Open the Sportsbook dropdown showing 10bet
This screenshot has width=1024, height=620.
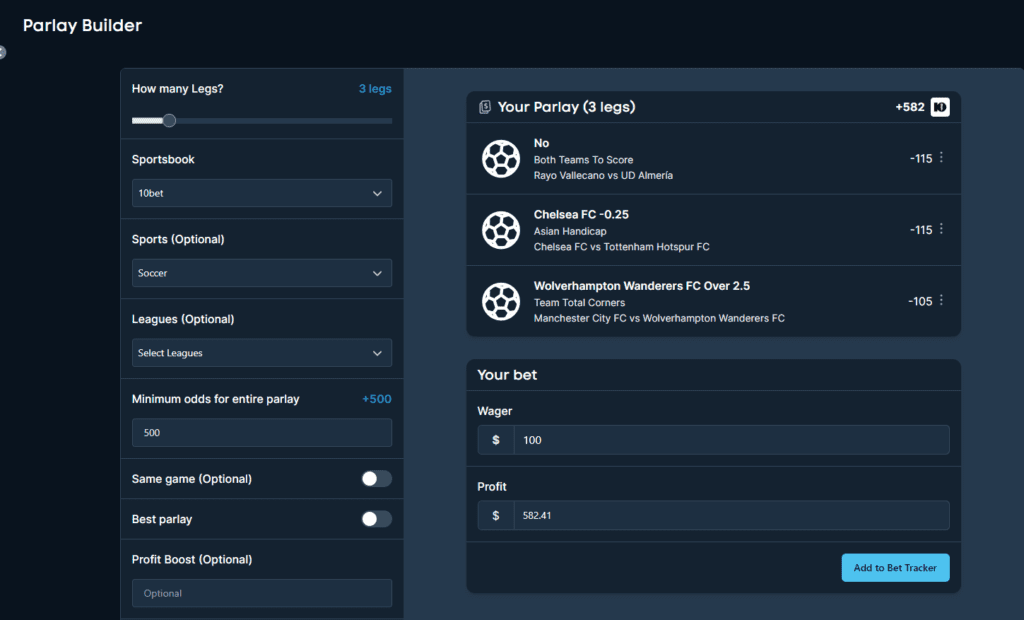click(262, 193)
